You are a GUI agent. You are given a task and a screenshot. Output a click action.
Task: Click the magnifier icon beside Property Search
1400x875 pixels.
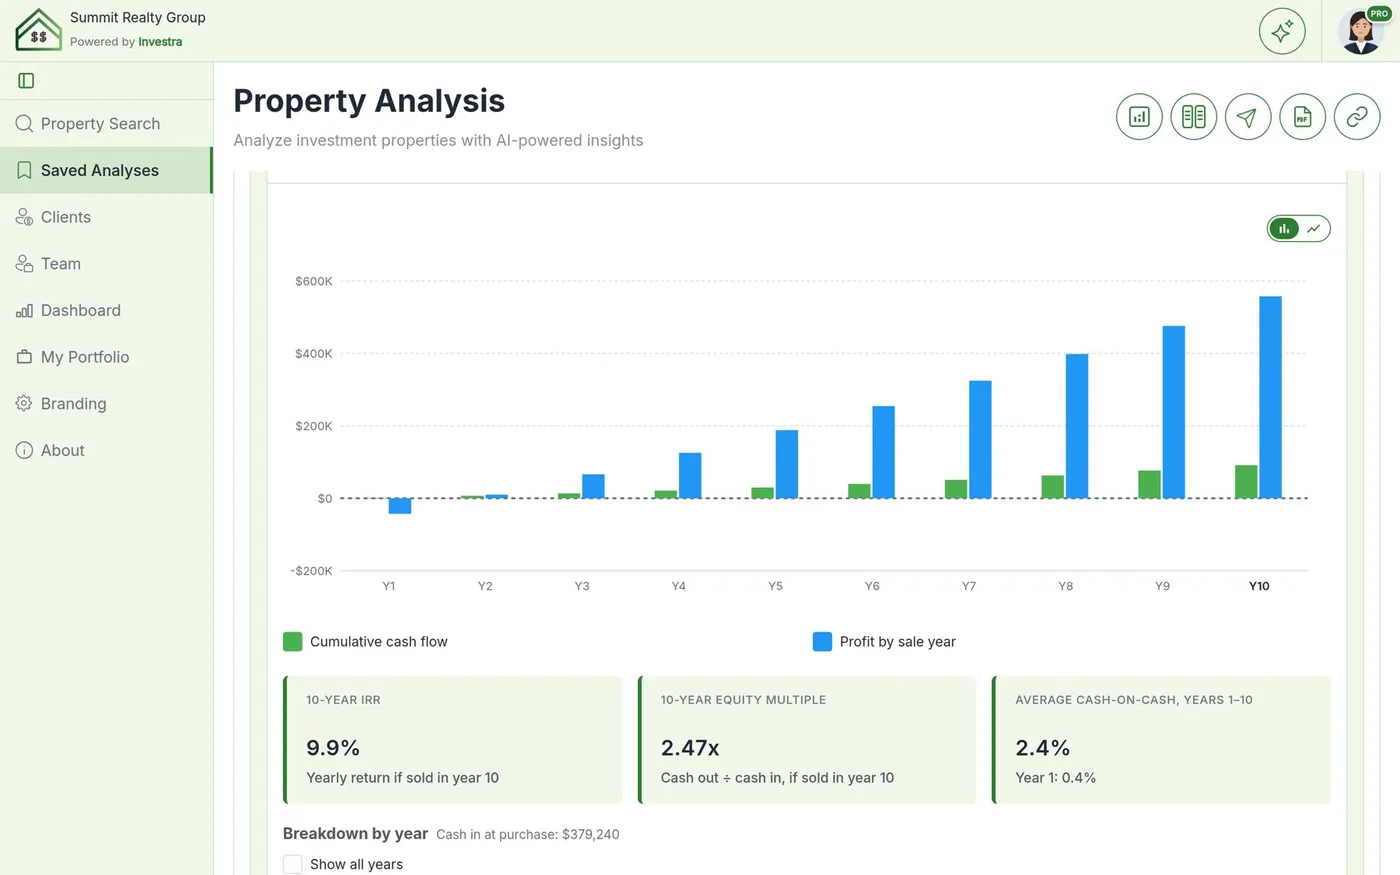[x=24, y=124]
